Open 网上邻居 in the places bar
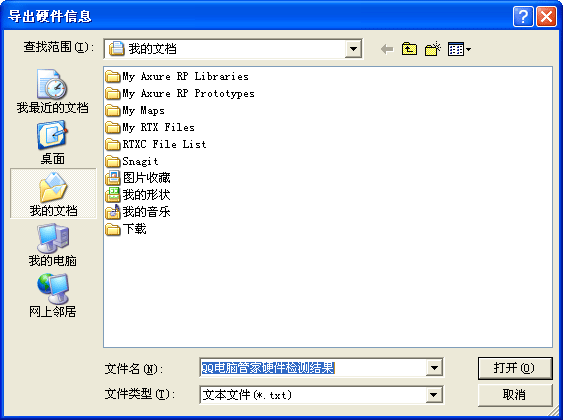This screenshot has width=563, height=420. tap(52, 296)
